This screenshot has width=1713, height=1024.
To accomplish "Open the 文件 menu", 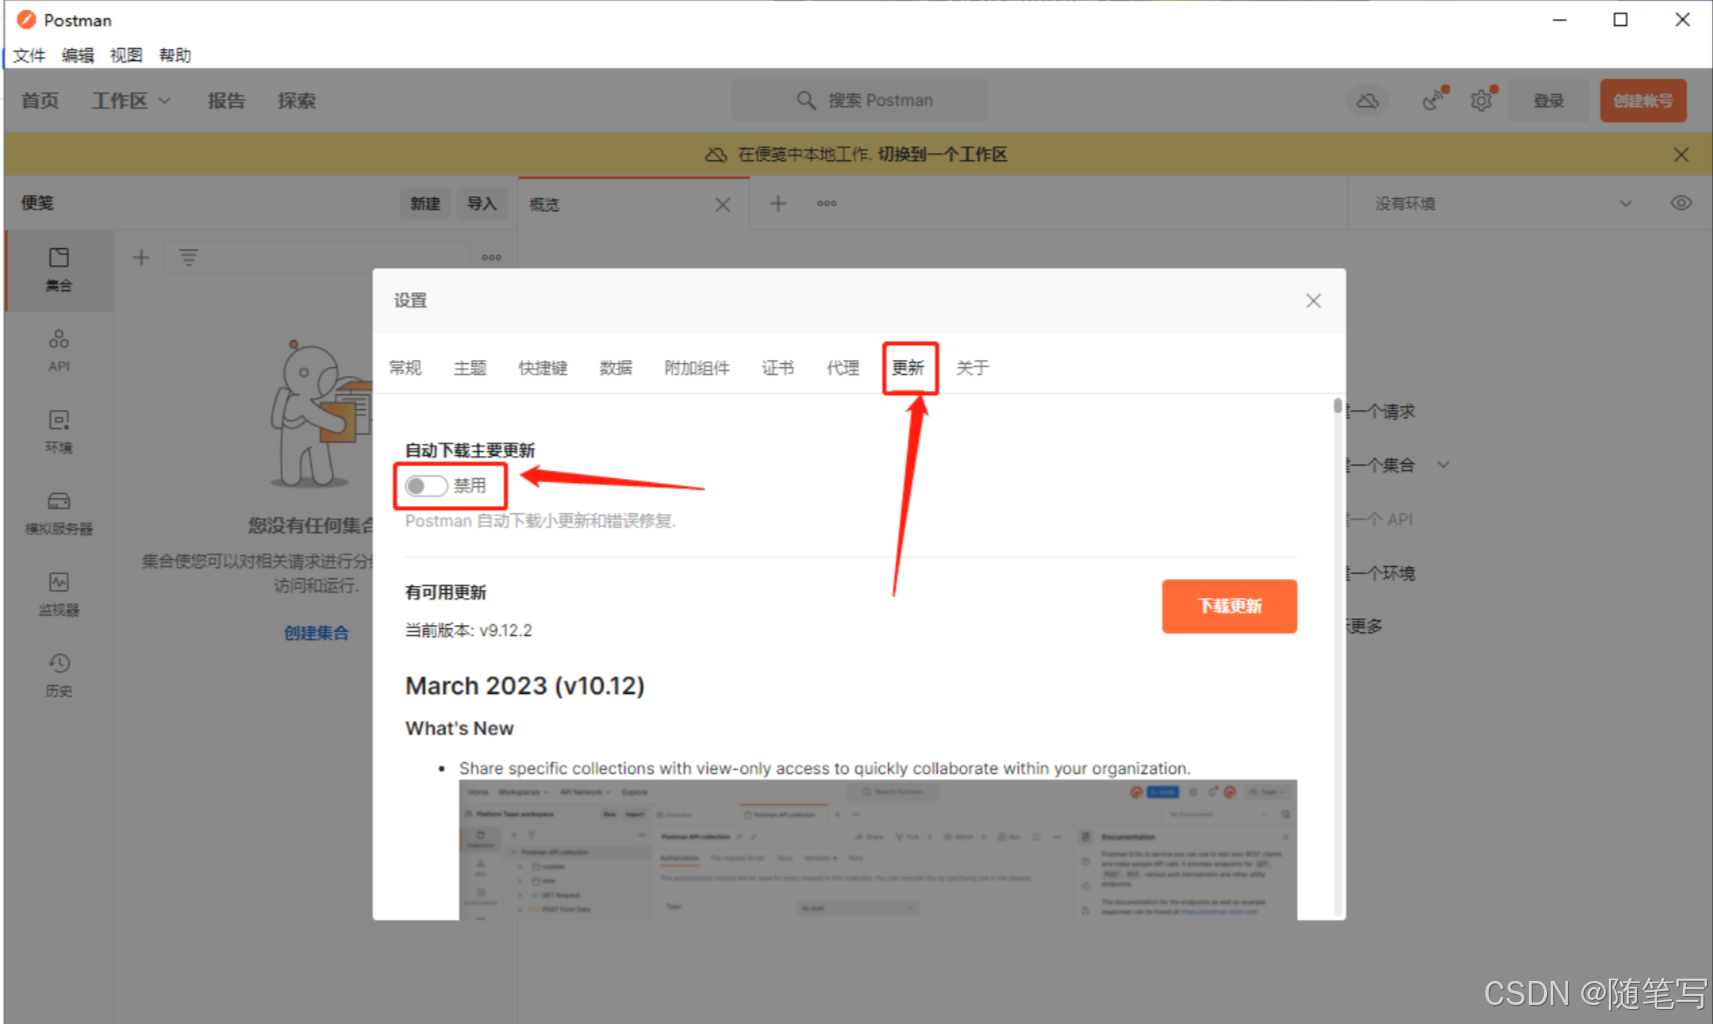I will point(29,55).
